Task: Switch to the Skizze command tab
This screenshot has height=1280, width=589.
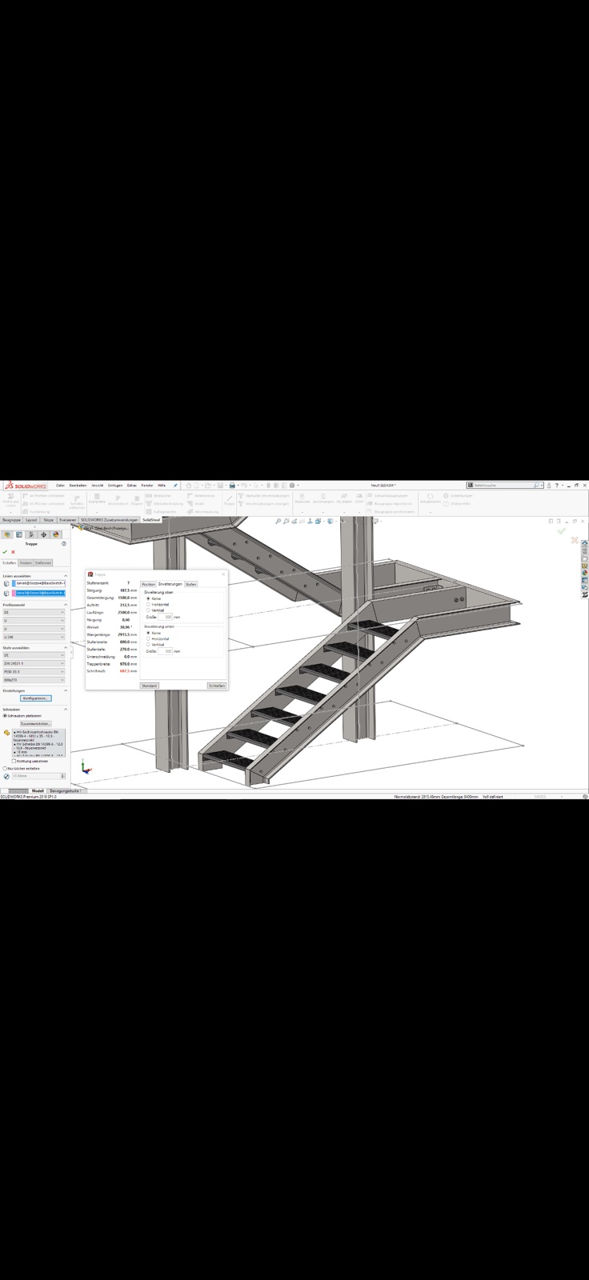Action: point(48,520)
